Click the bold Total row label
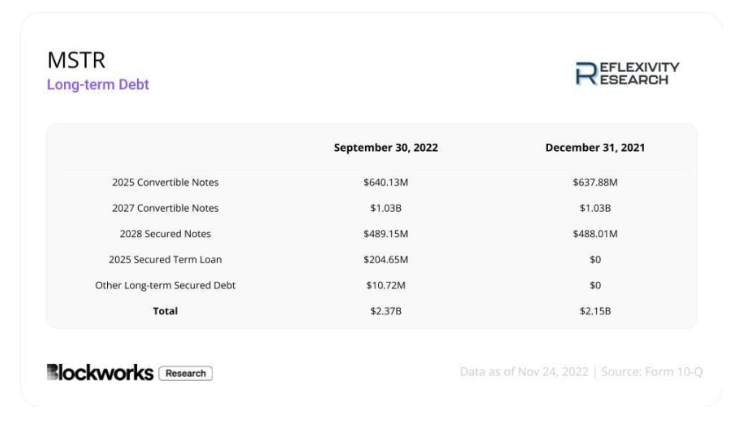 pos(165,311)
